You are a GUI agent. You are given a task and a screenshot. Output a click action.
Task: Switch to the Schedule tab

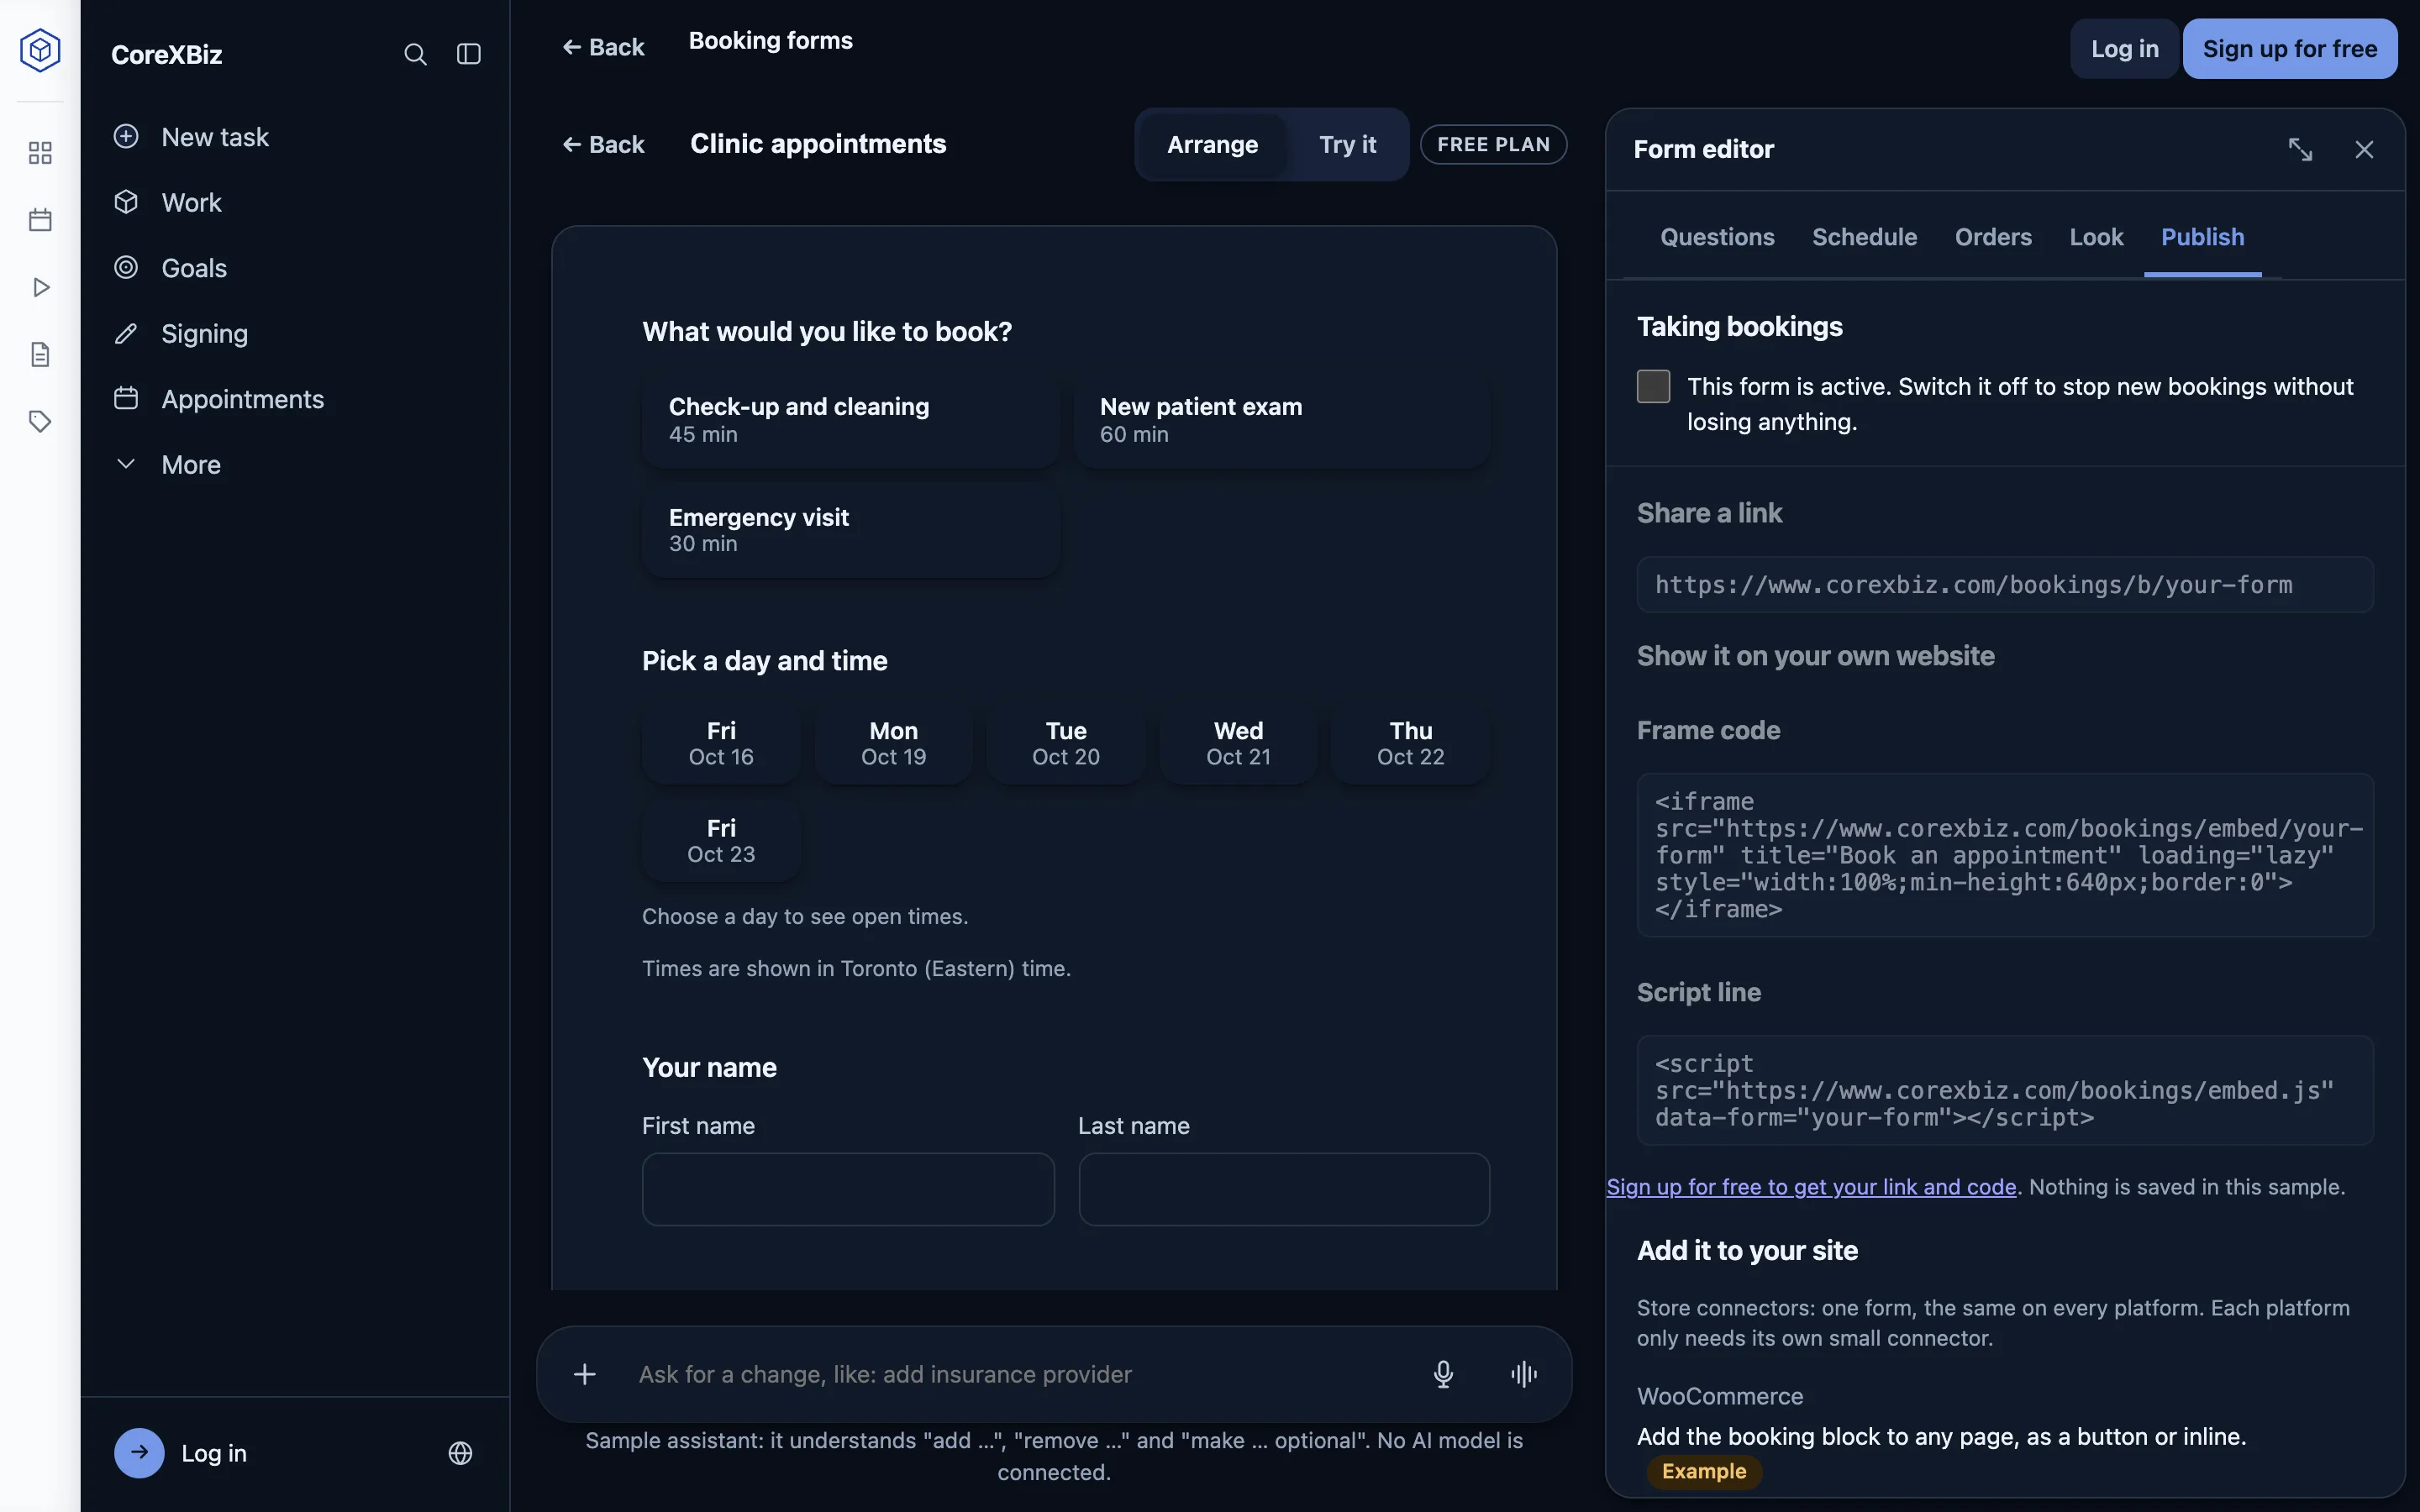[1864, 237]
